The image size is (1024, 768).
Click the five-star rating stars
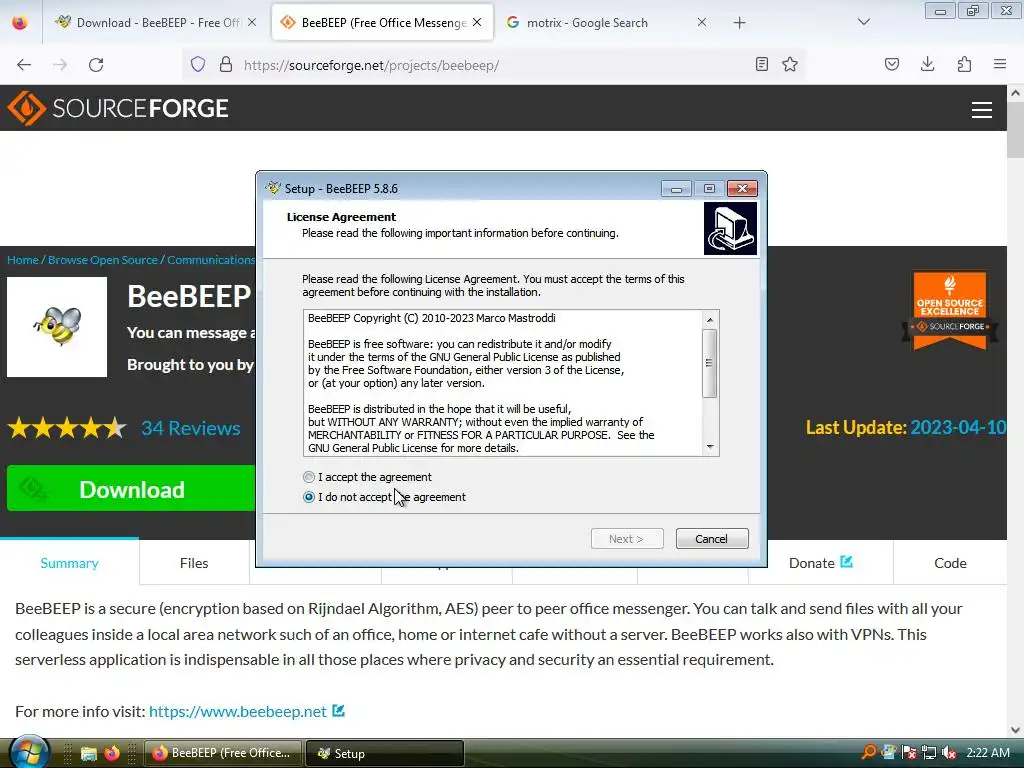click(67, 428)
